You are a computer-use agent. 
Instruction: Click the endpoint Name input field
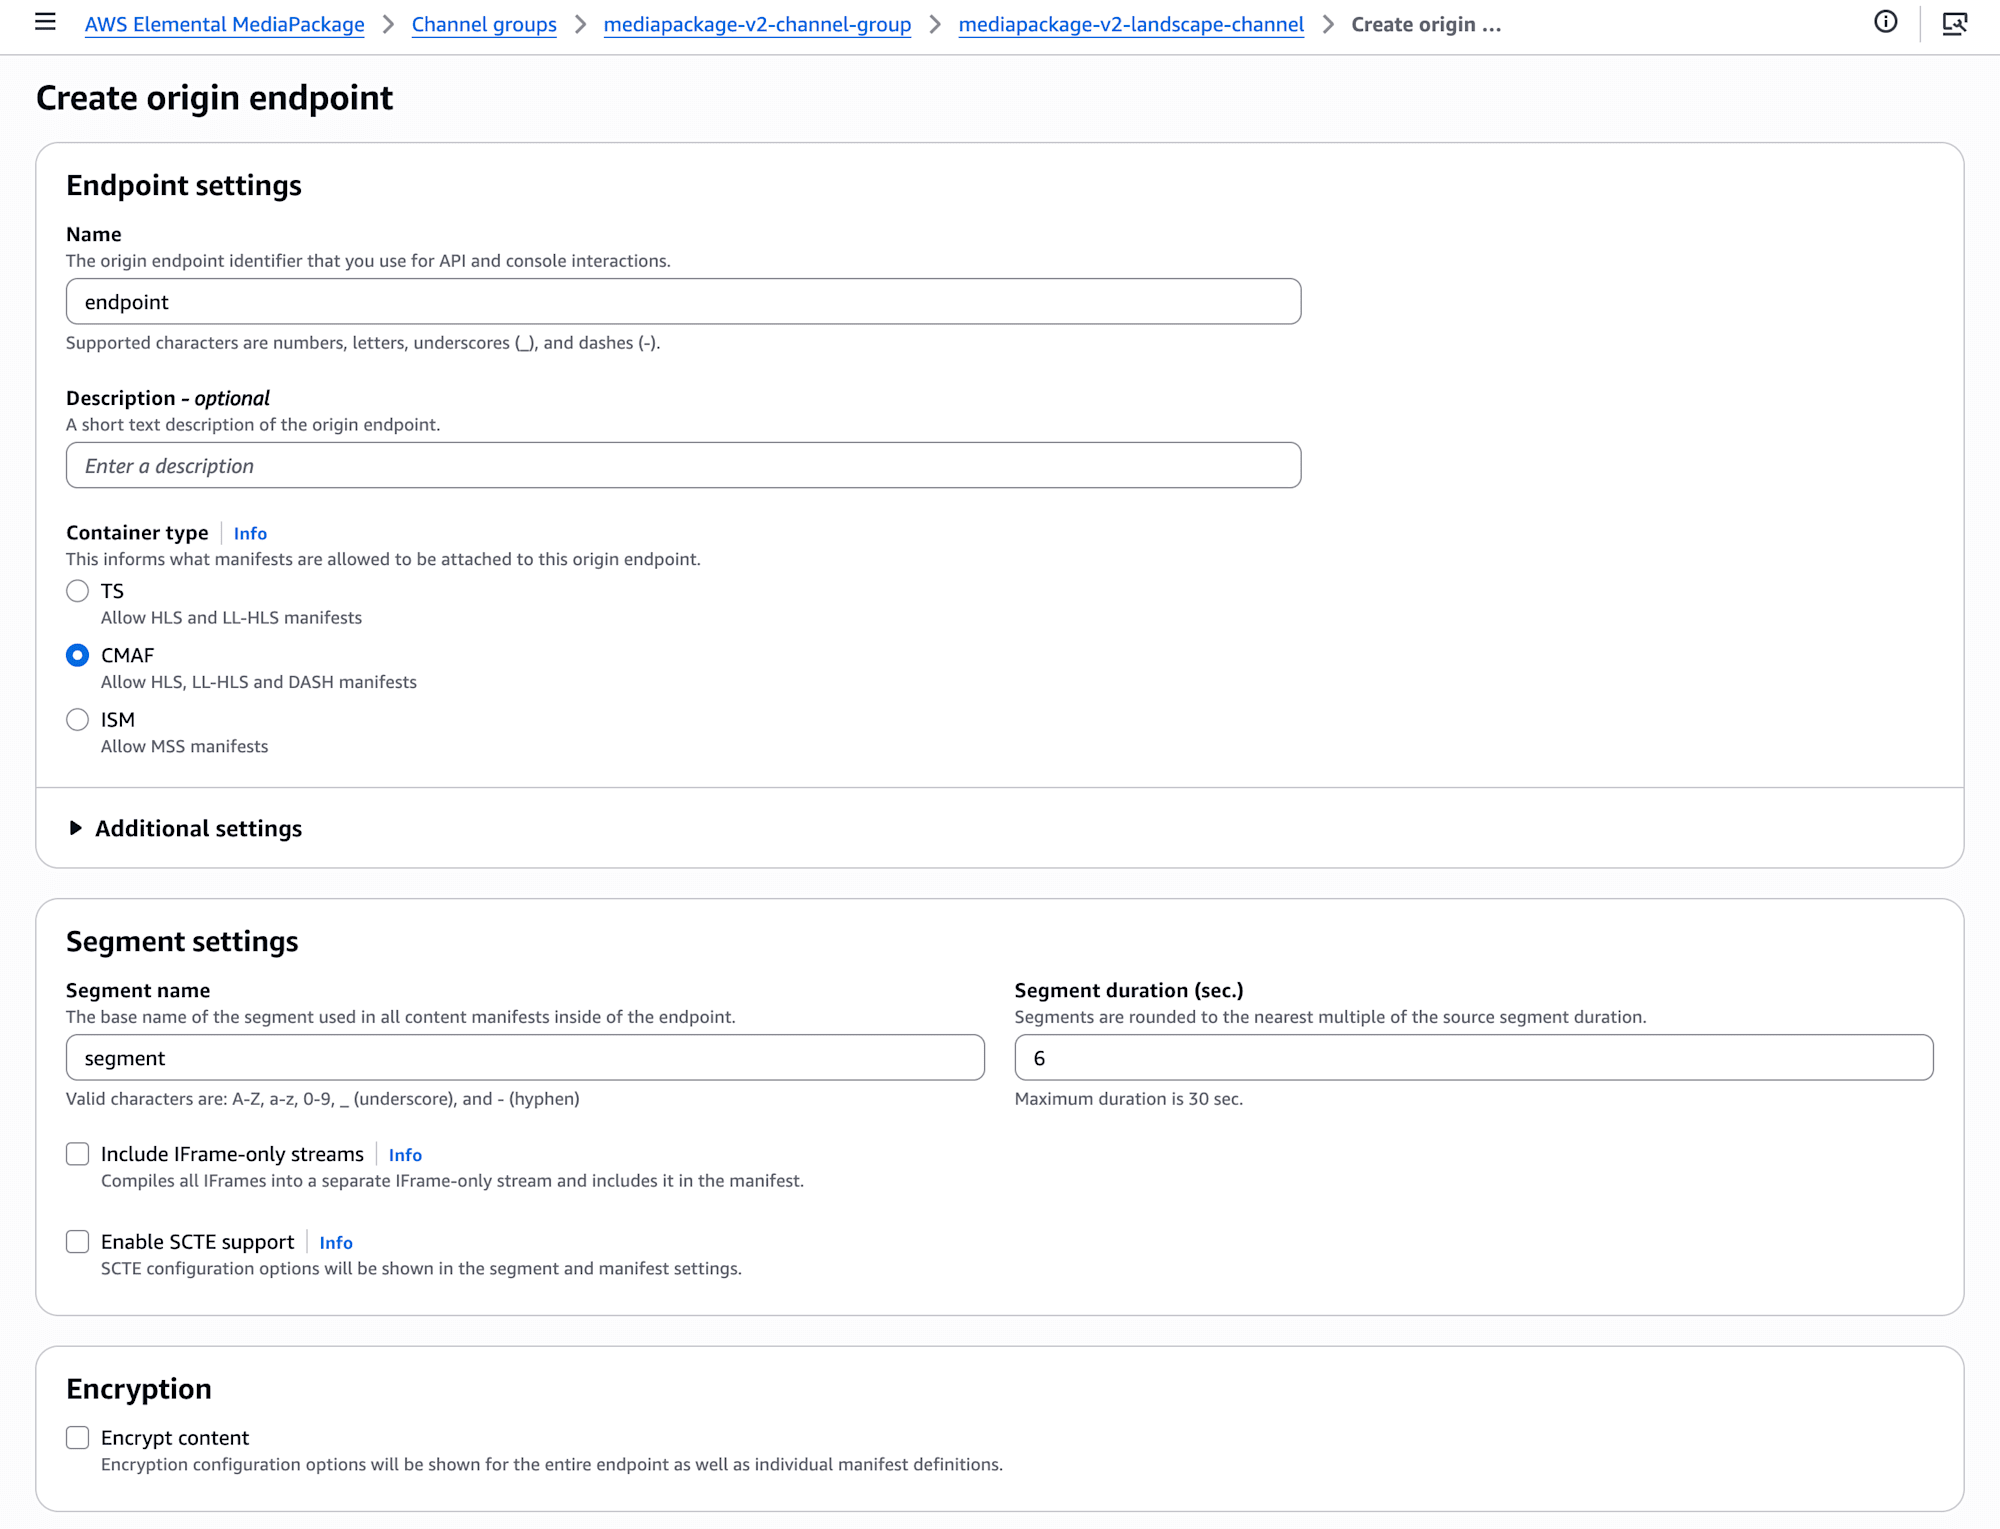[683, 302]
